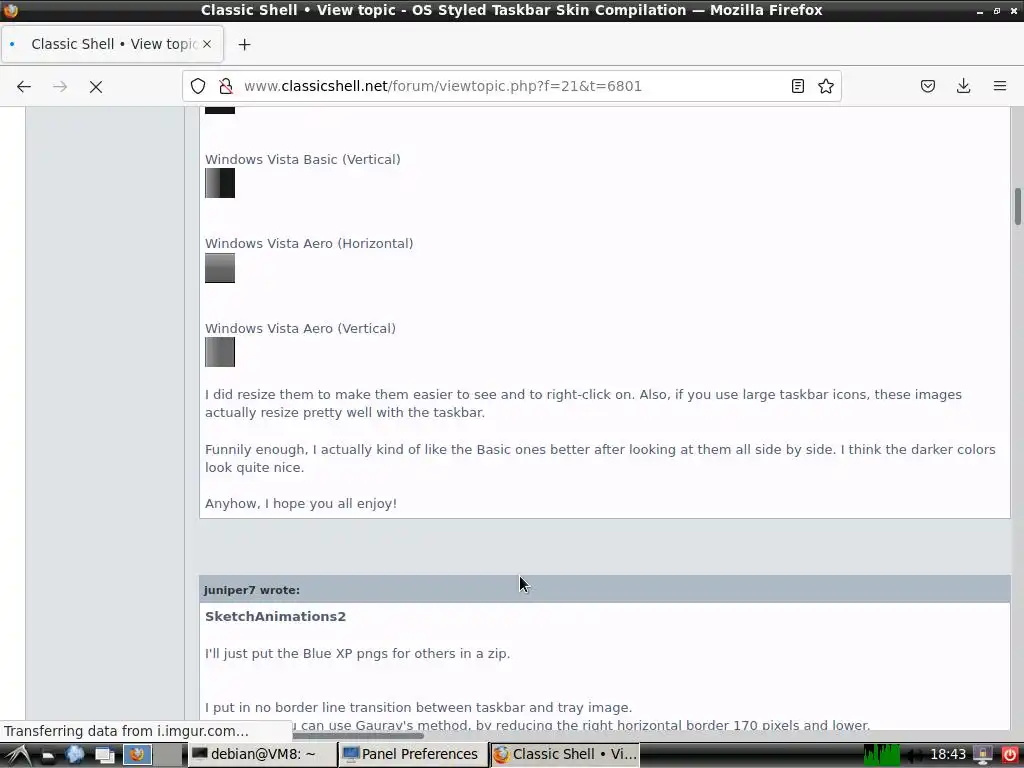This screenshot has width=1024, height=768.
Task: Click the 'juniper7 wrote:' quote header
Action: pyautogui.click(x=605, y=590)
